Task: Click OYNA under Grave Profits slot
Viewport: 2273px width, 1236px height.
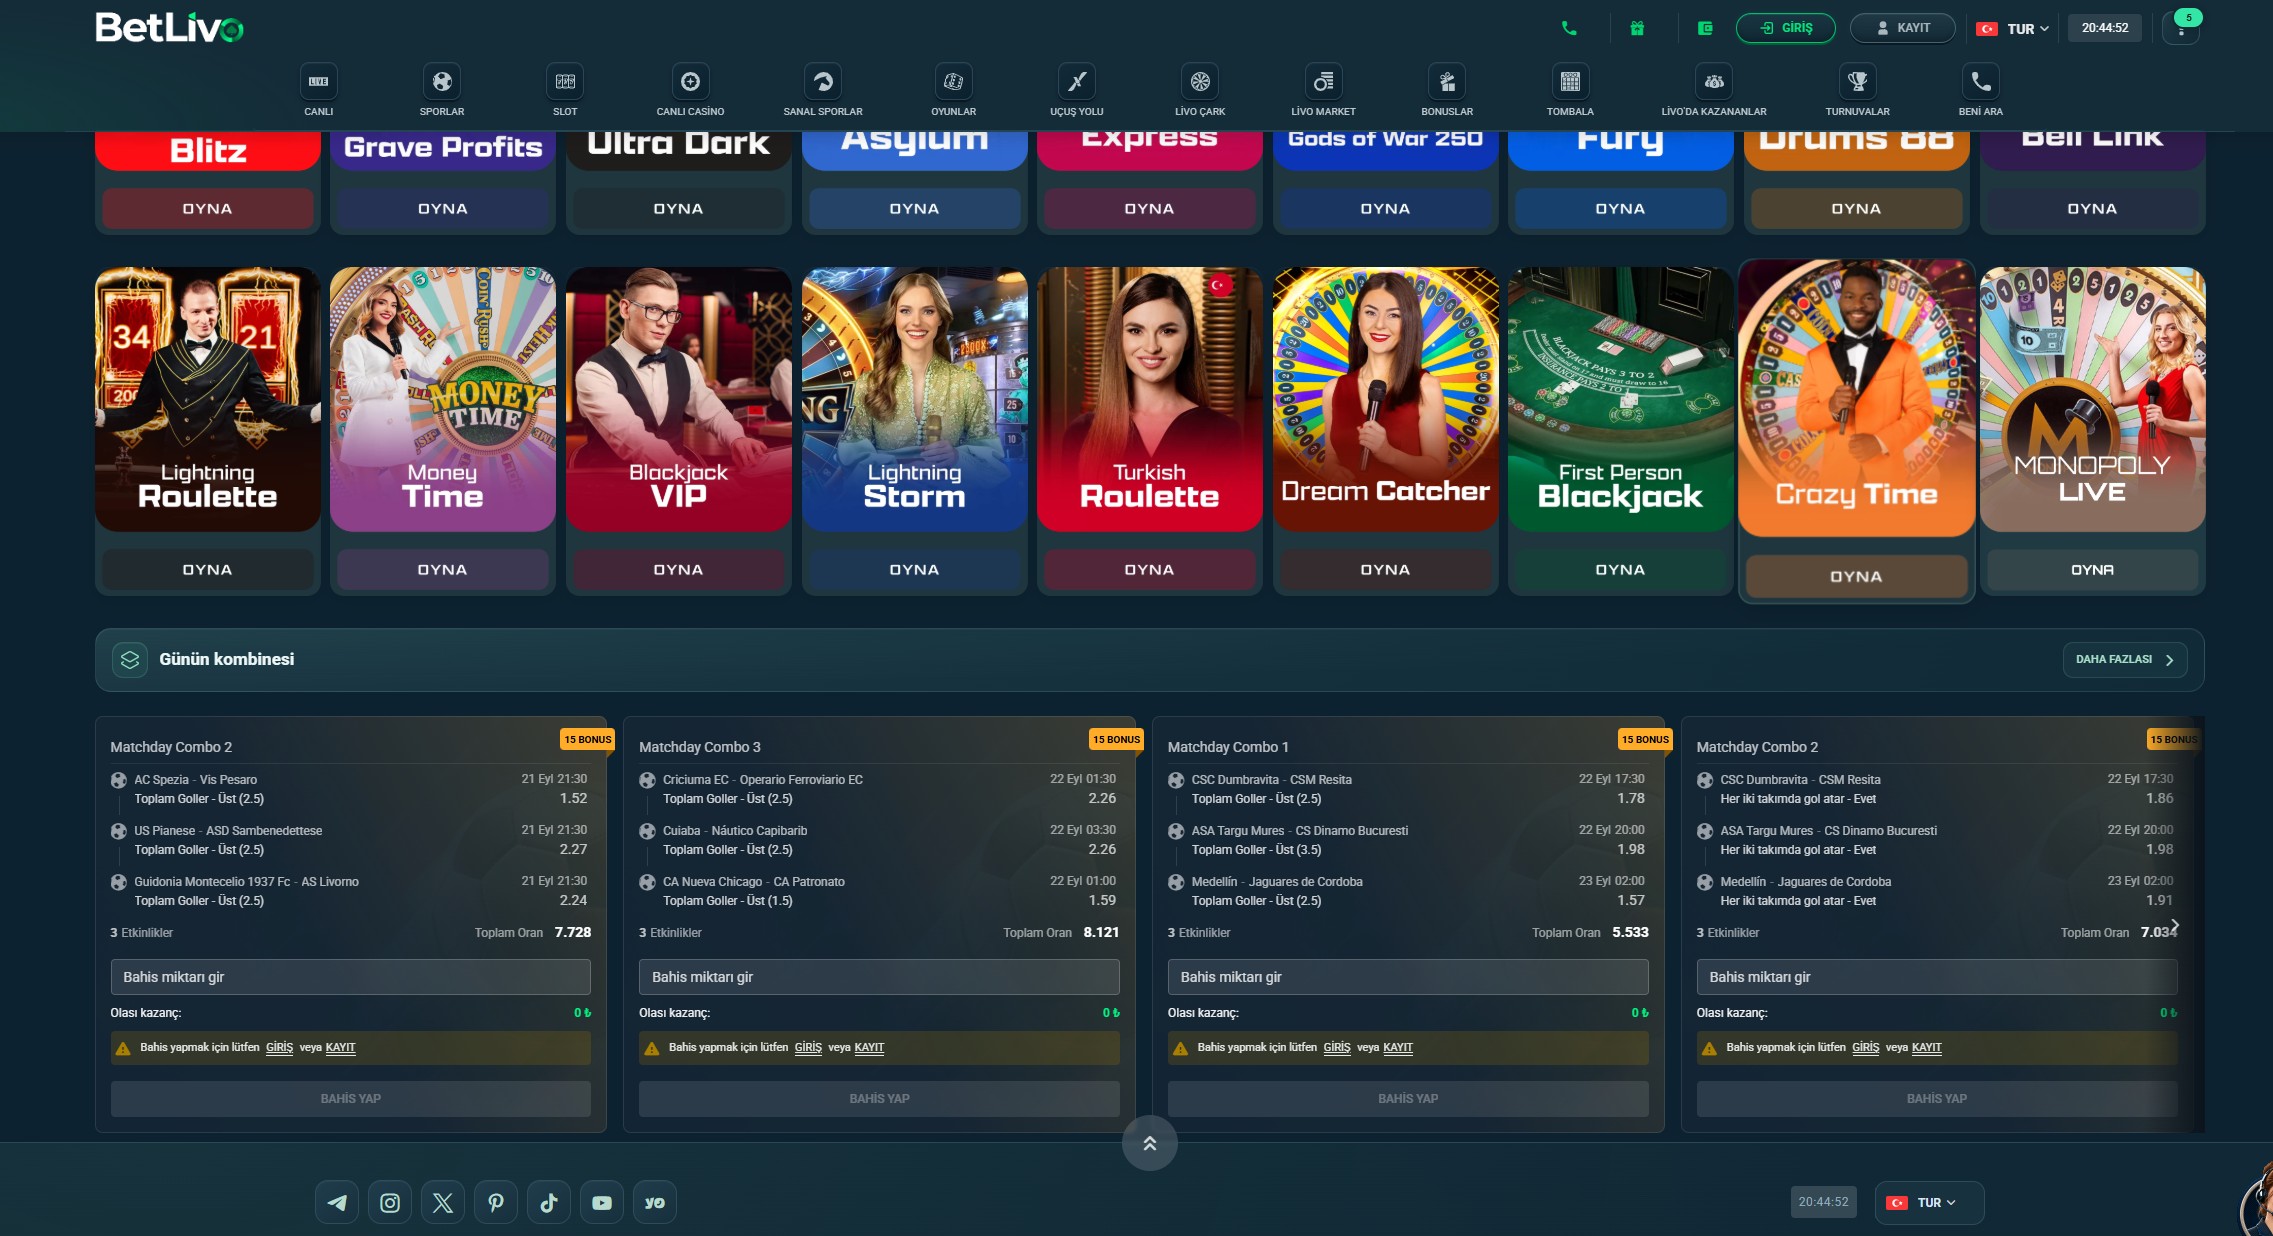Action: 443,209
